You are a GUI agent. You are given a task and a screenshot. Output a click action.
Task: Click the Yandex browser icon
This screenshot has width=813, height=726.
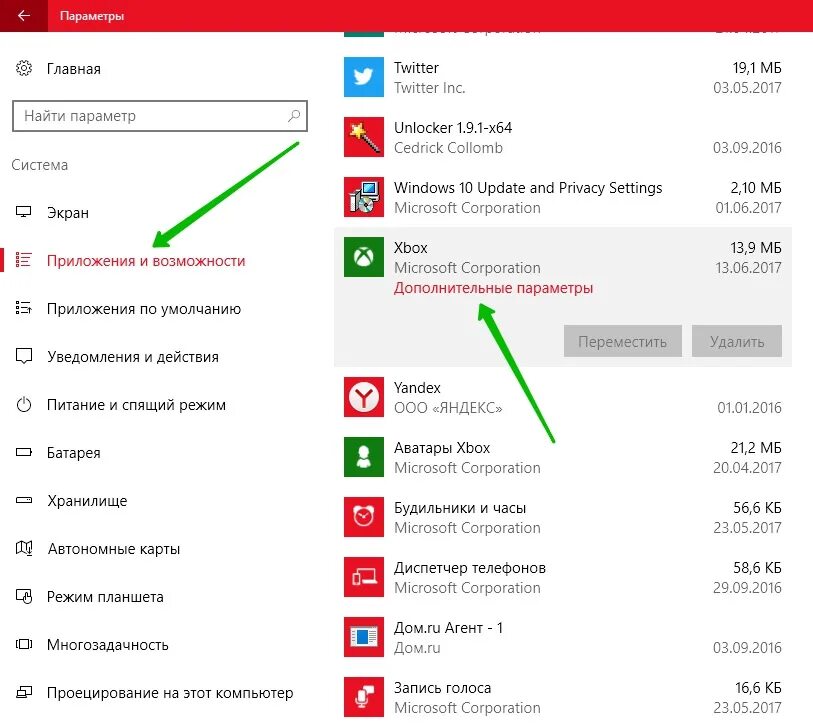(x=363, y=397)
